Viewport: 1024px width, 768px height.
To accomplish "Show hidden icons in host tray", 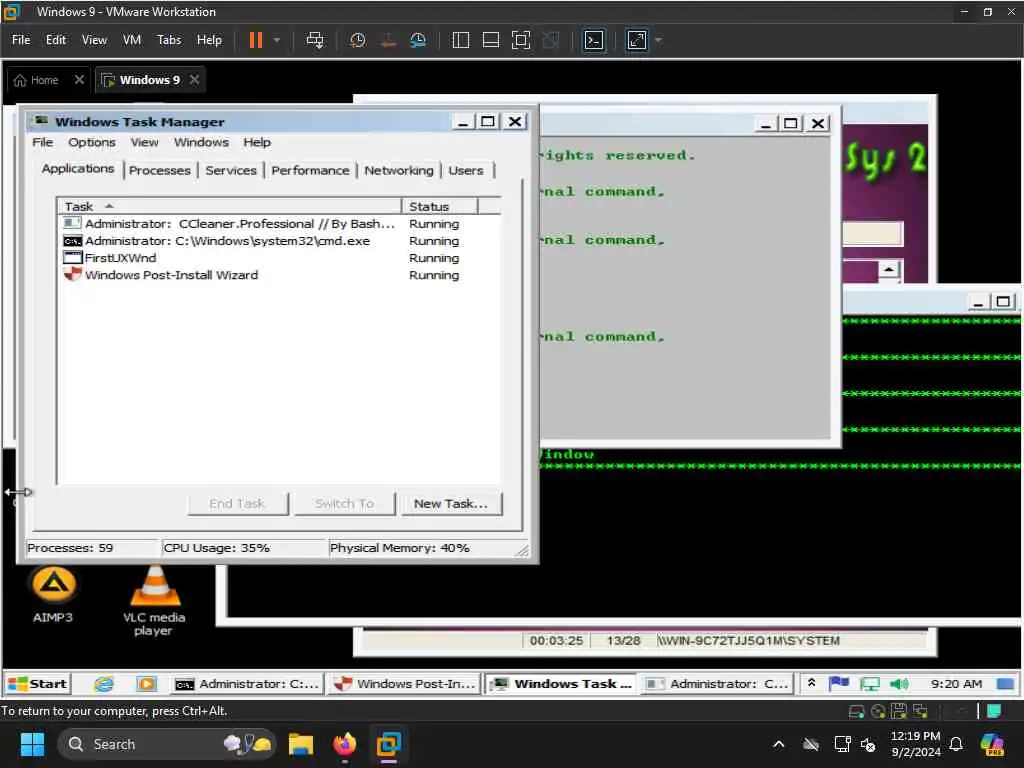I will pyautogui.click(x=778, y=744).
